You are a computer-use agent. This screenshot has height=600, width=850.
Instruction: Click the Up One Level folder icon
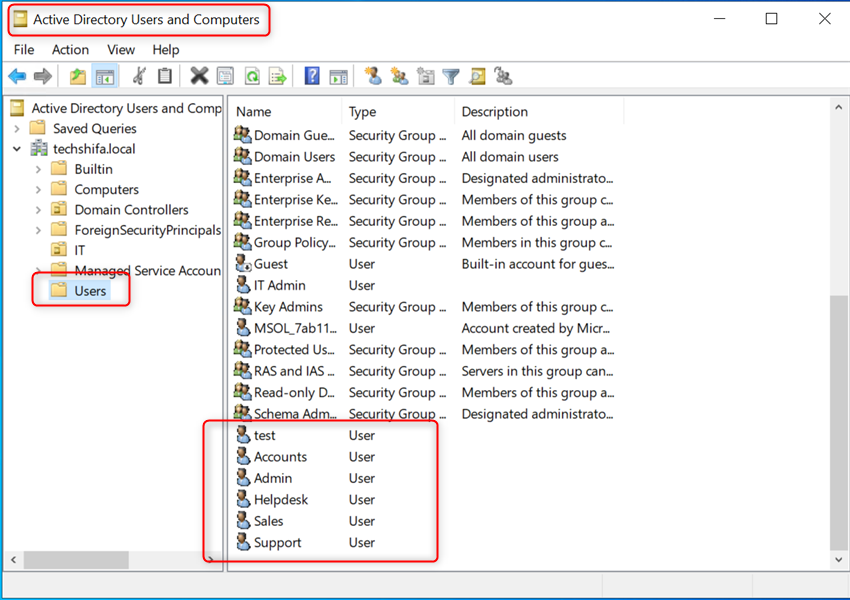coord(78,76)
